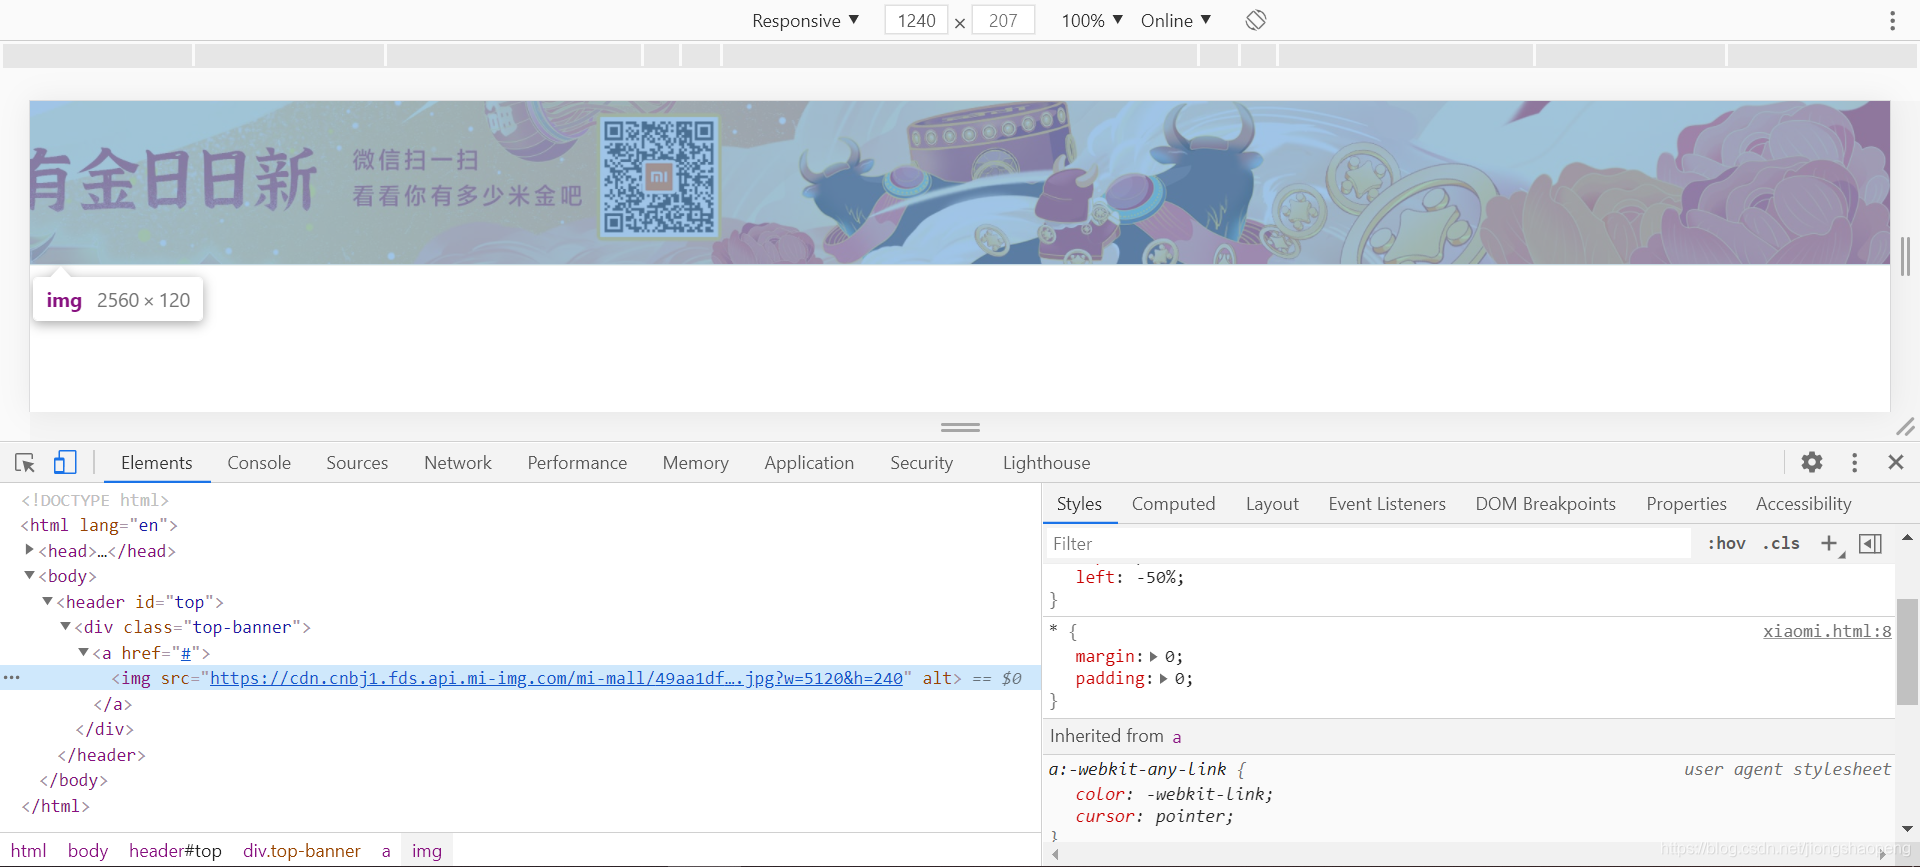Select the Properties sub-tab
The height and width of the screenshot is (867, 1920).
tap(1686, 504)
